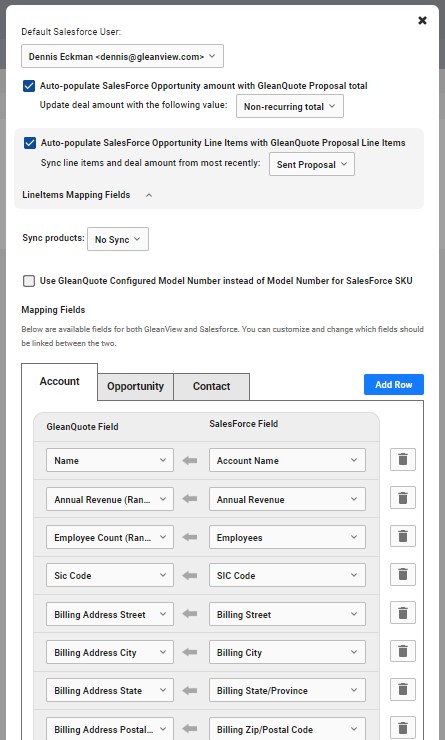
Task: Delete the Name mapping row
Action: pyautogui.click(x=403, y=460)
